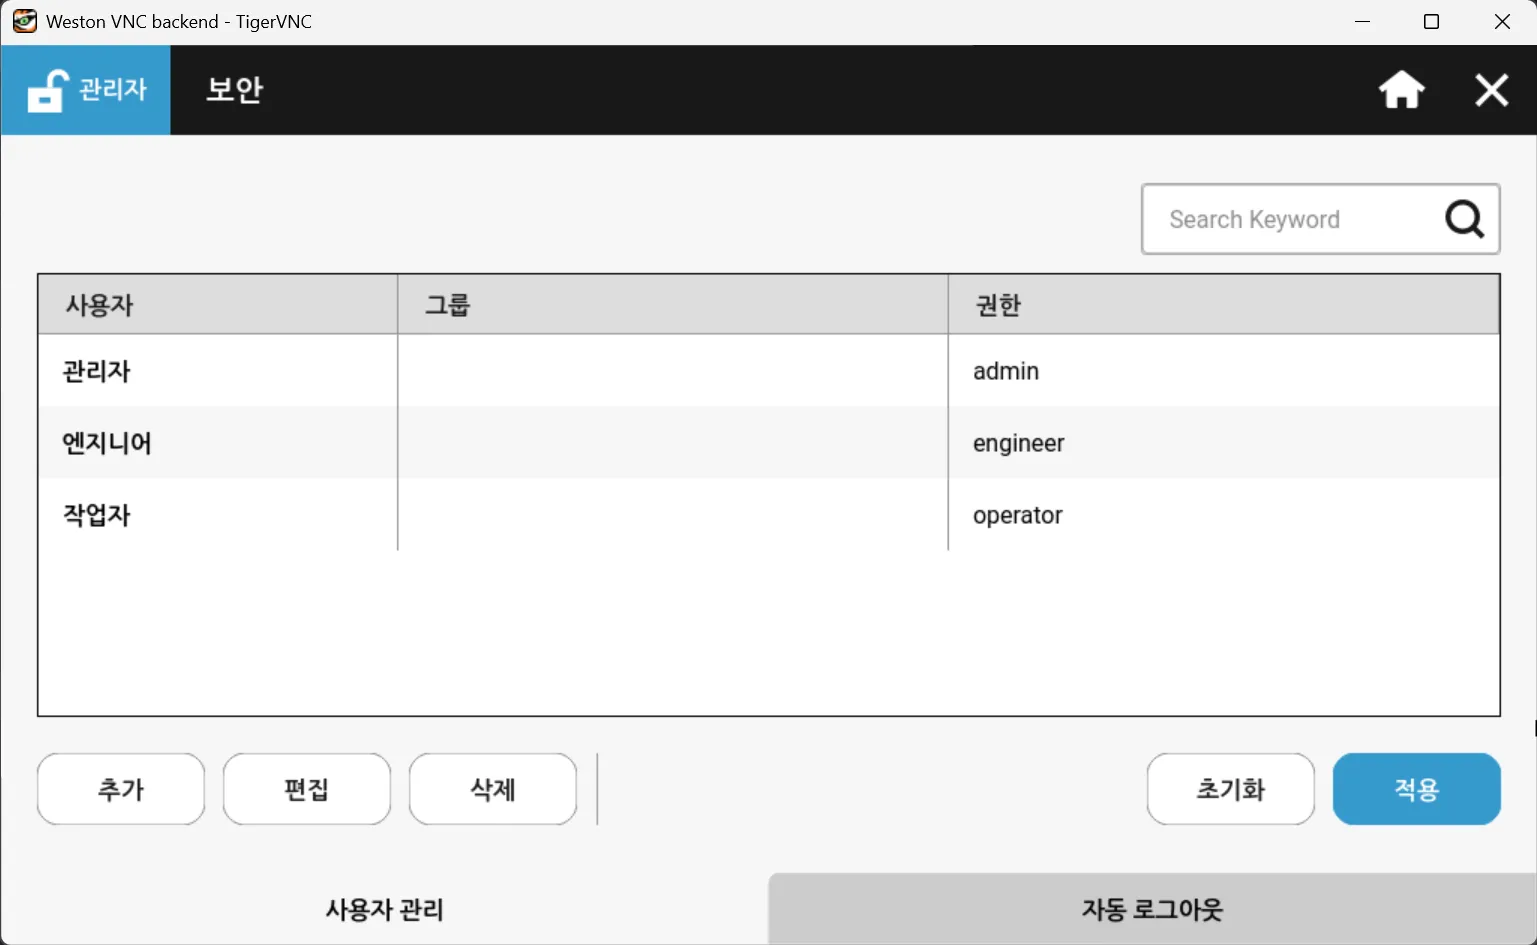Apply changes with the 적용 button

(x=1416, y=789)
